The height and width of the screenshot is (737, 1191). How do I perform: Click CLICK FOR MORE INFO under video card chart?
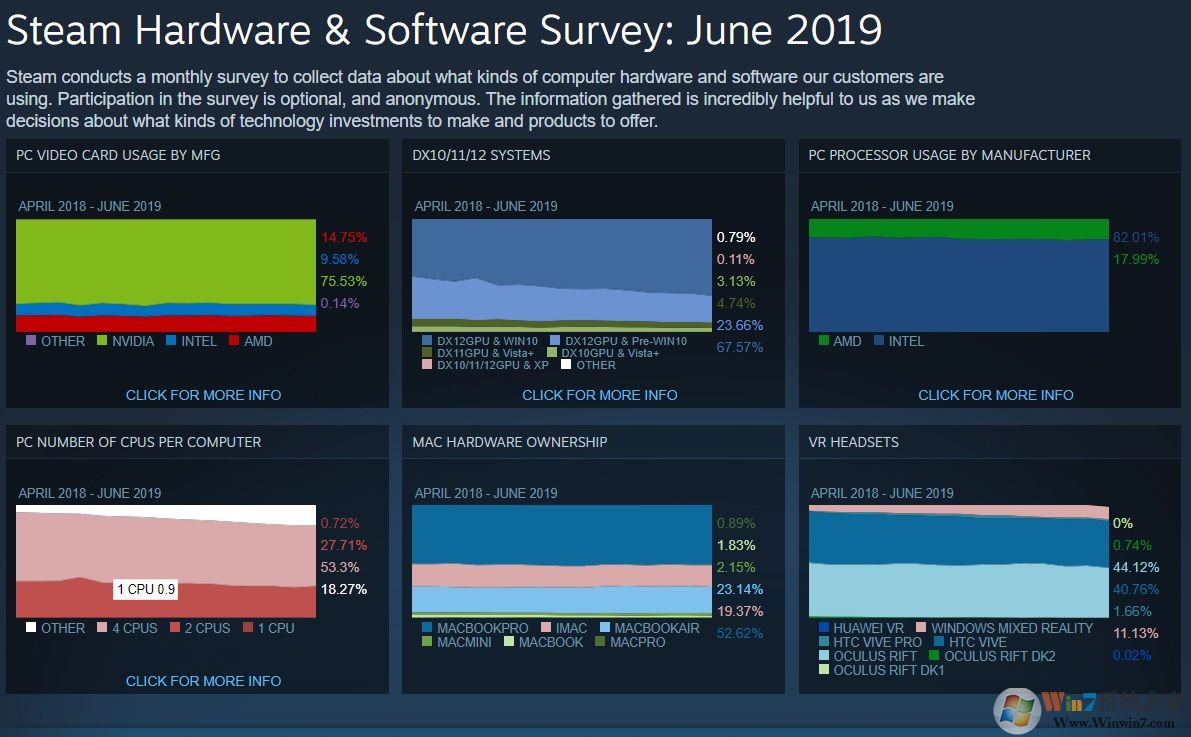point(202,395)
